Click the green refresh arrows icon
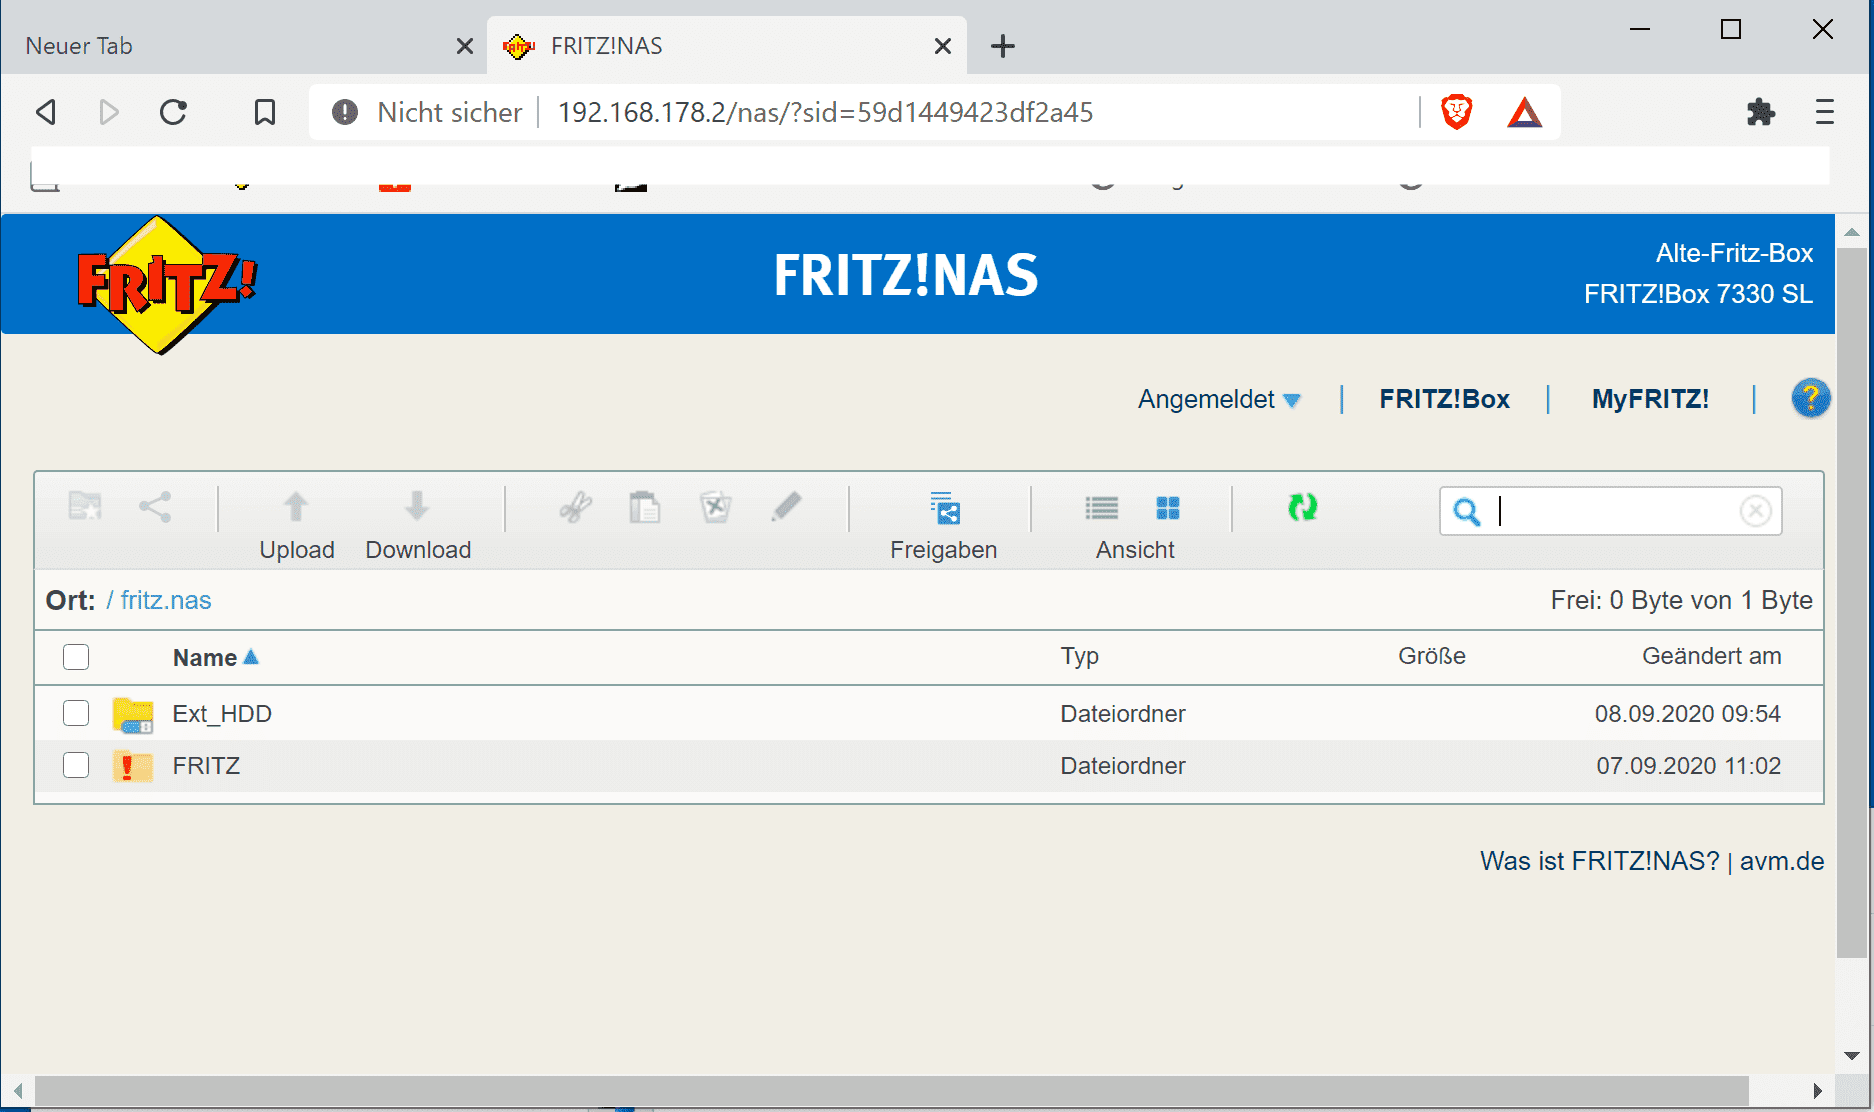The image size is (1874, 1112). (1302, 507)
